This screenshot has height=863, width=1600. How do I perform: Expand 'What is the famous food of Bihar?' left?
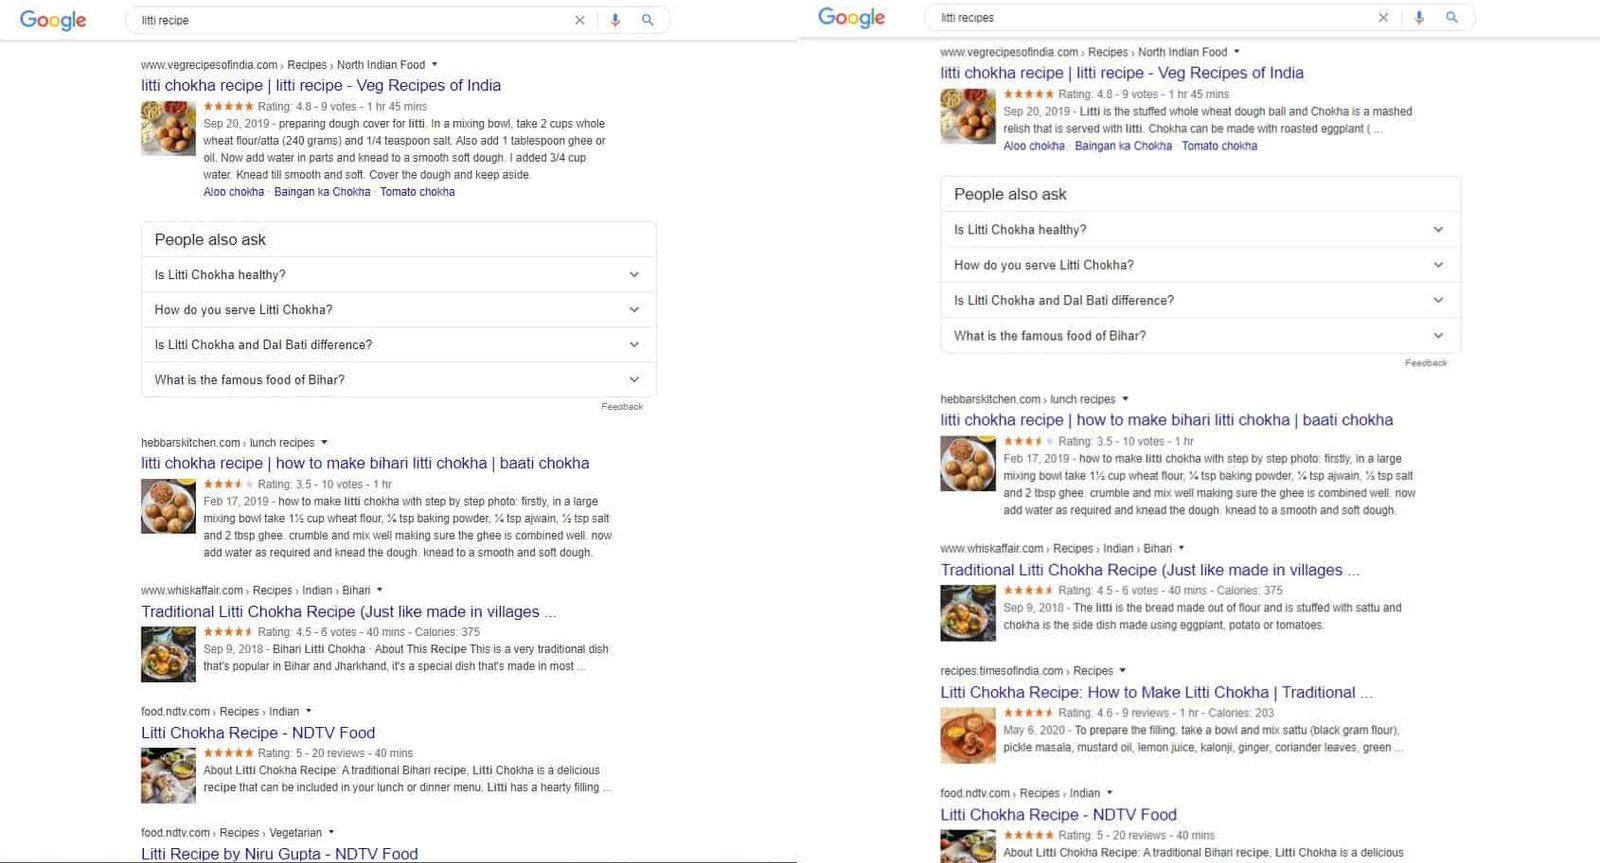(x=398, y=380)
